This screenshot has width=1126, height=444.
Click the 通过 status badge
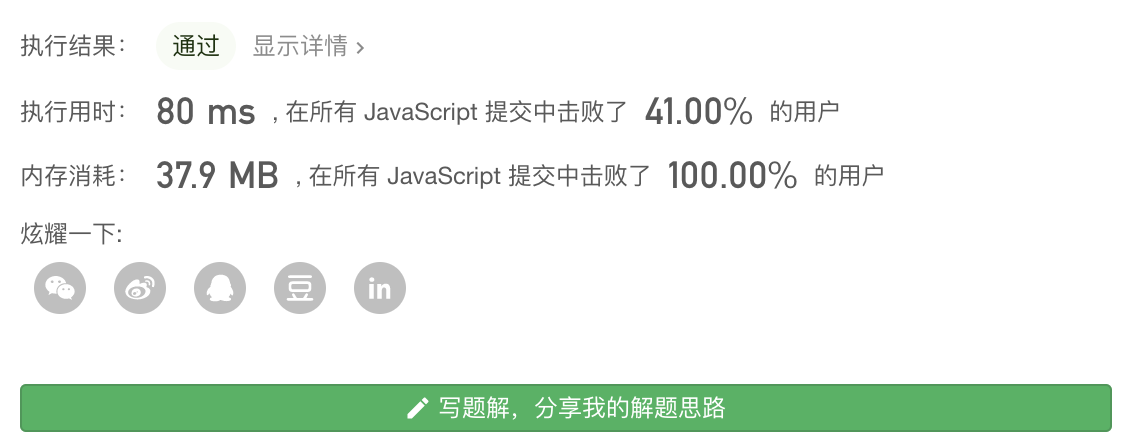pyautogui.click(x=196, y=46)
